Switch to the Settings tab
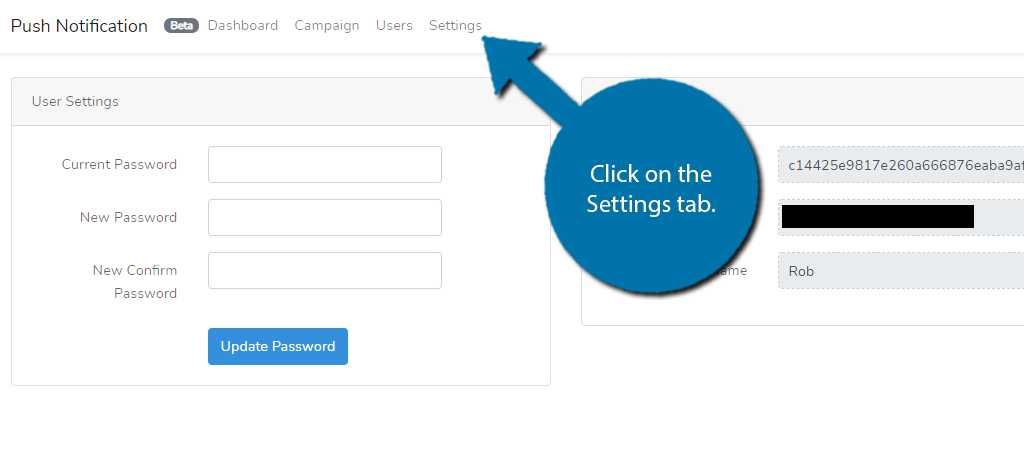1024x456 pixels. (x=455, y=26)
